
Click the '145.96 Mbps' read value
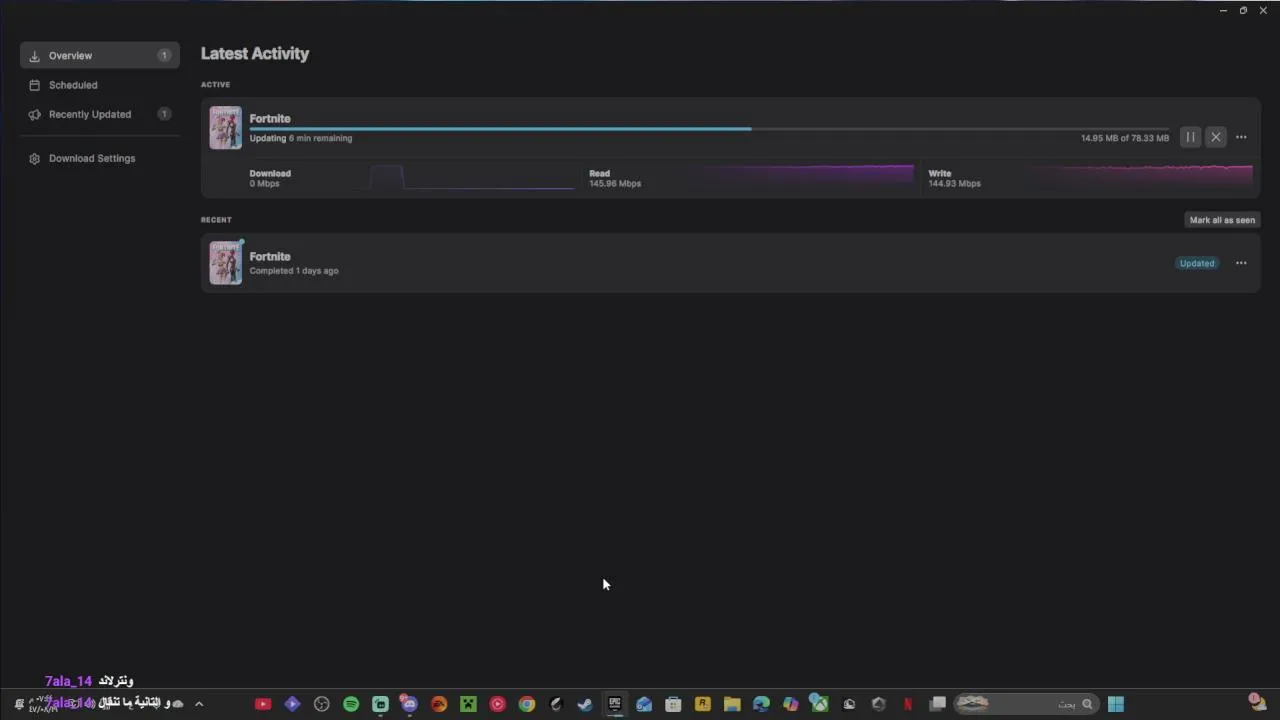615,184
